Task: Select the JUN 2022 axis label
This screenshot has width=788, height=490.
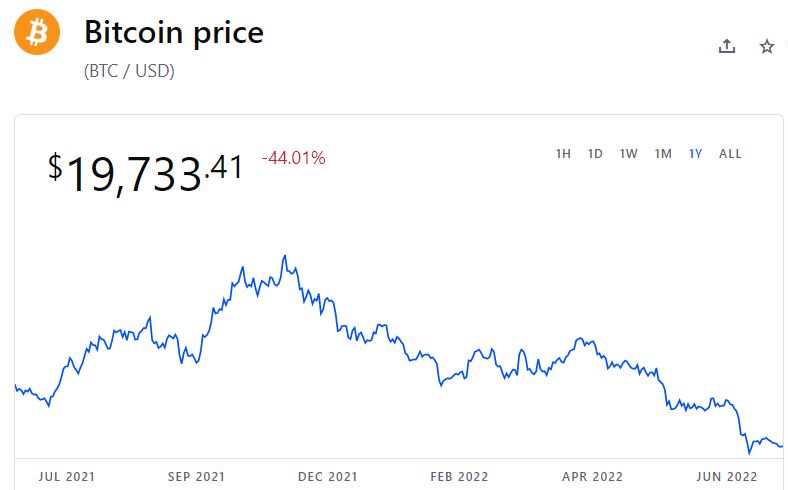Action: tap(726, 477)
